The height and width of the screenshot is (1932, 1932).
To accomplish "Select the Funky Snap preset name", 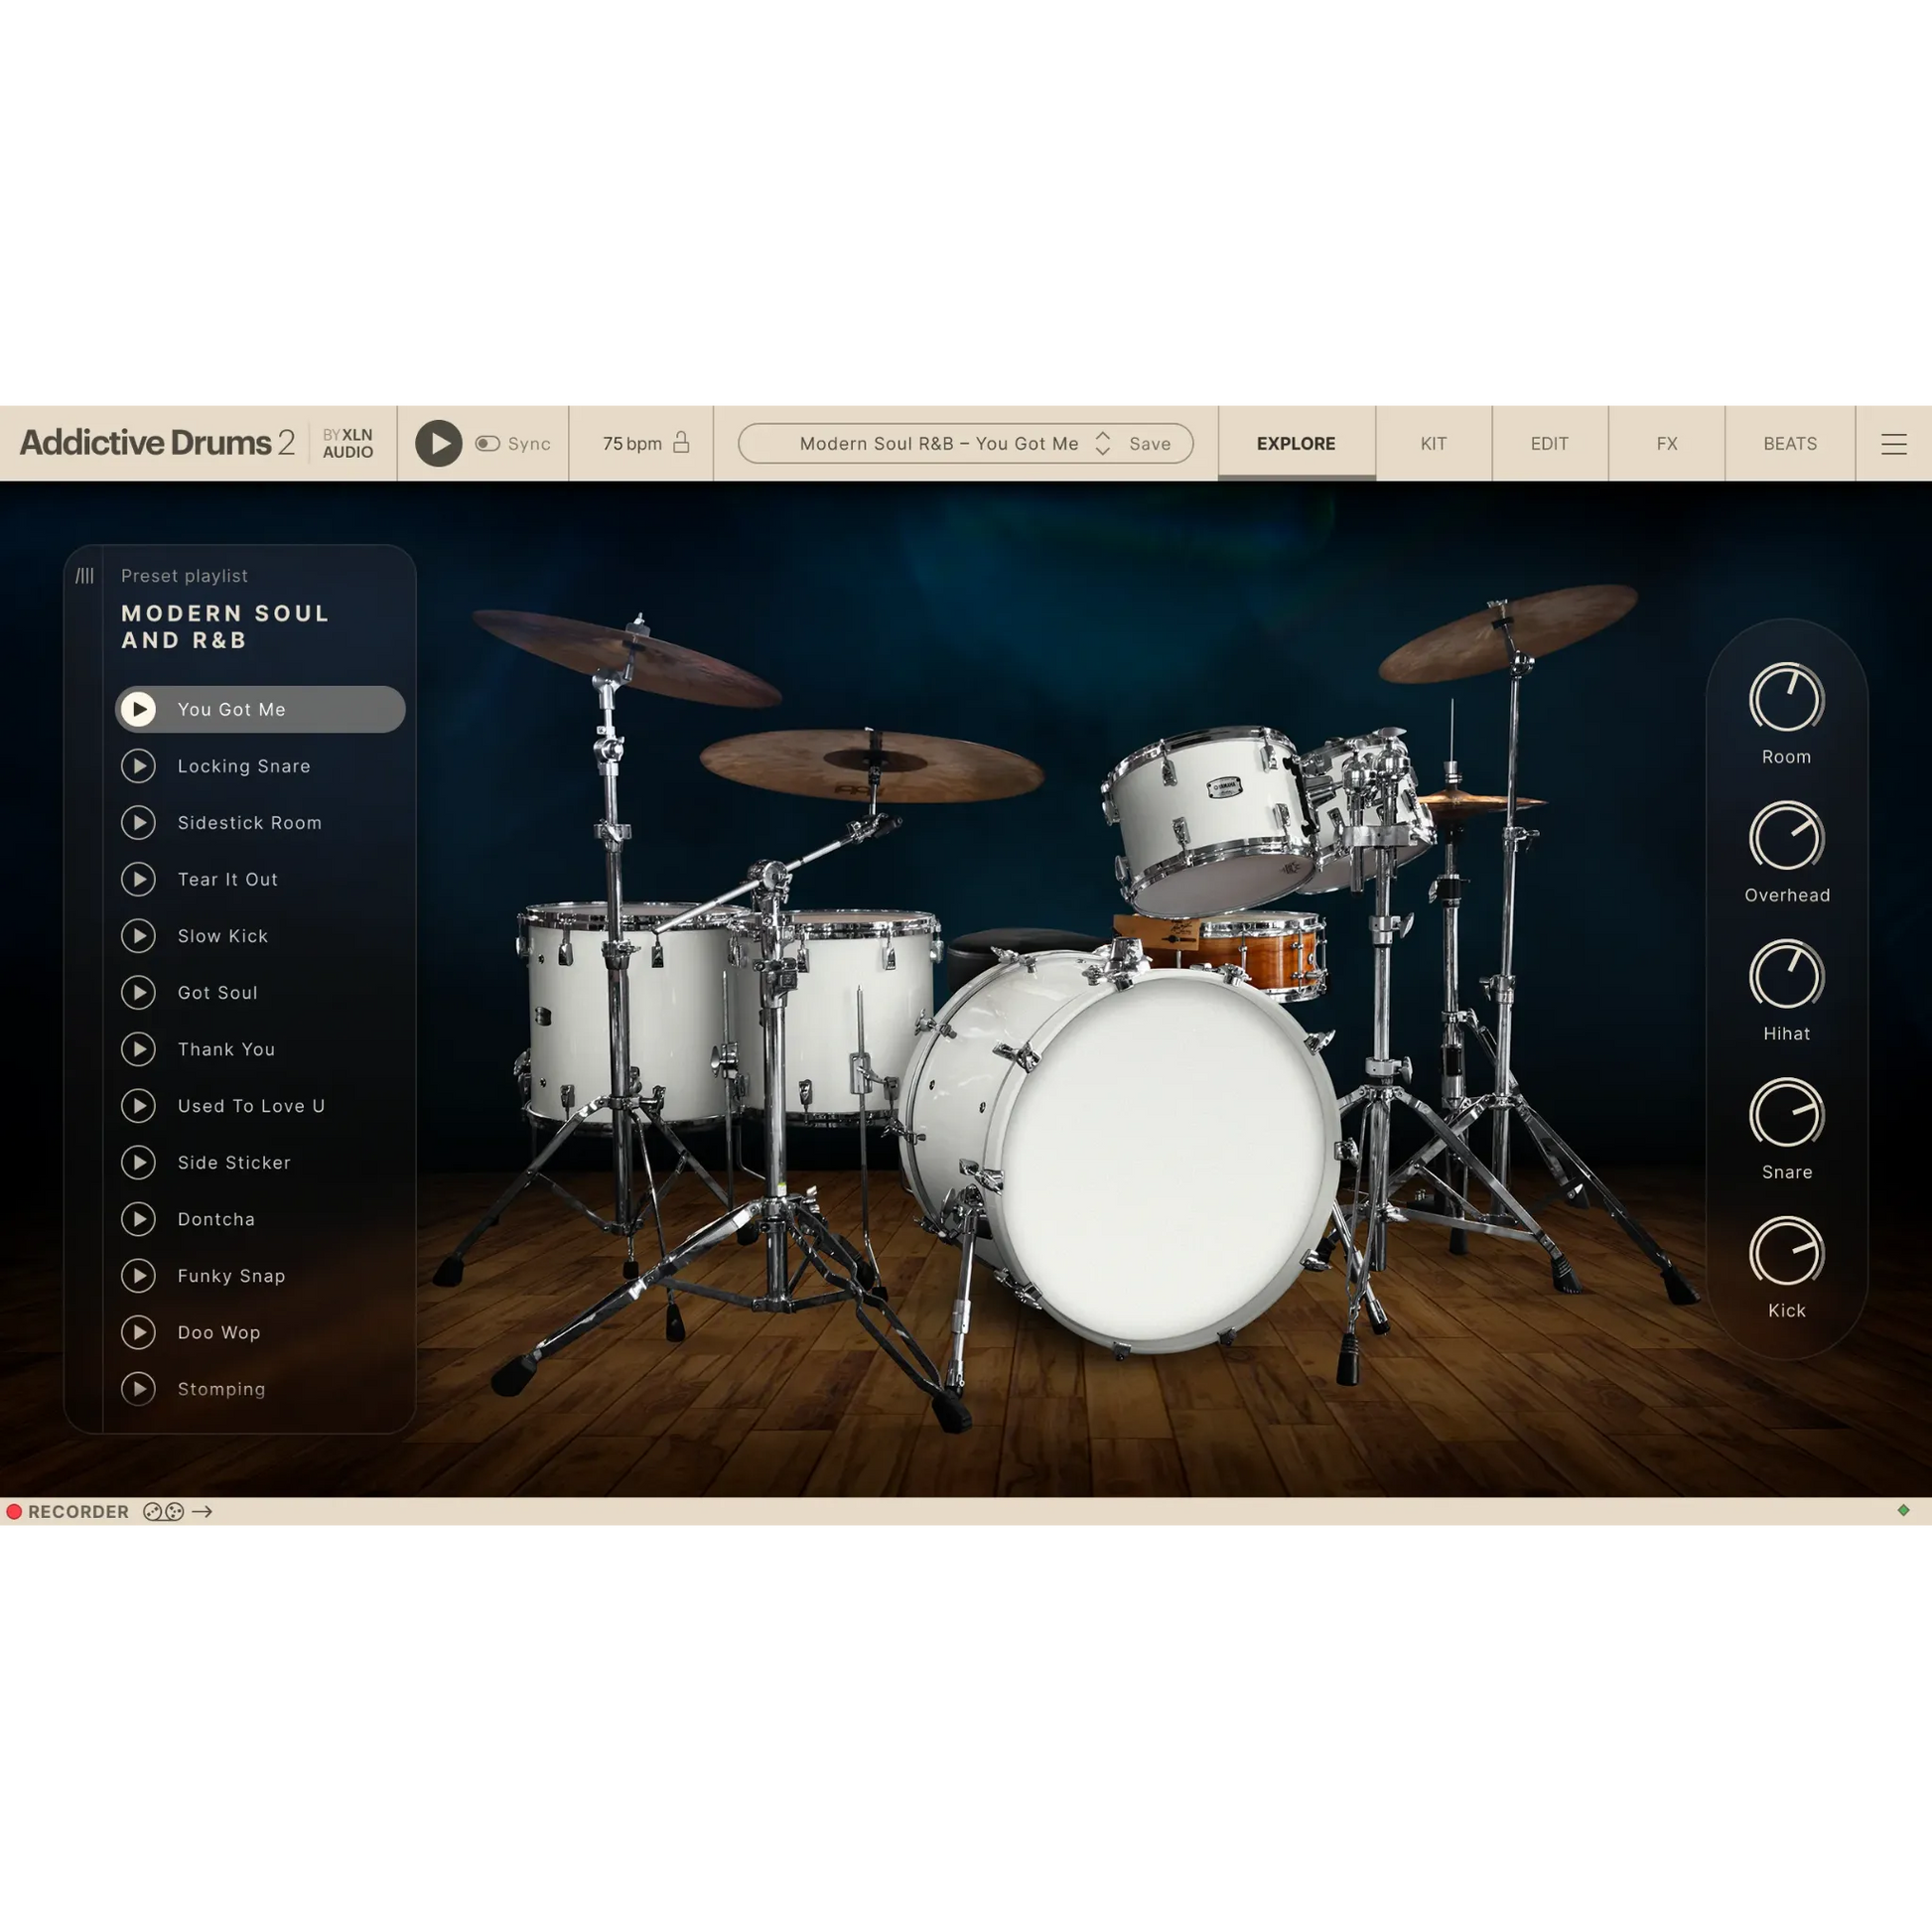I will tap(231, 1276).
